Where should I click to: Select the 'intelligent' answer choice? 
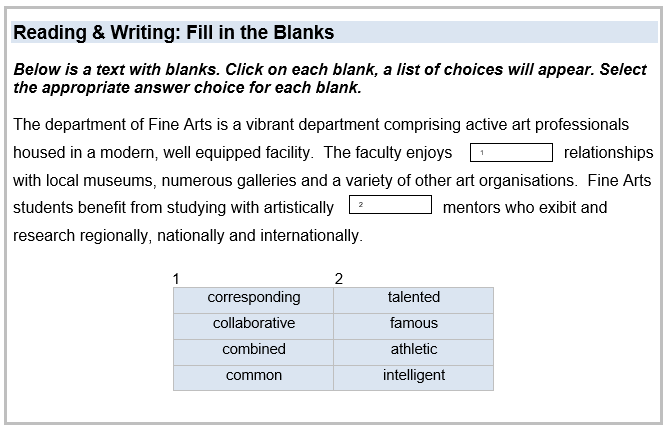414,376
